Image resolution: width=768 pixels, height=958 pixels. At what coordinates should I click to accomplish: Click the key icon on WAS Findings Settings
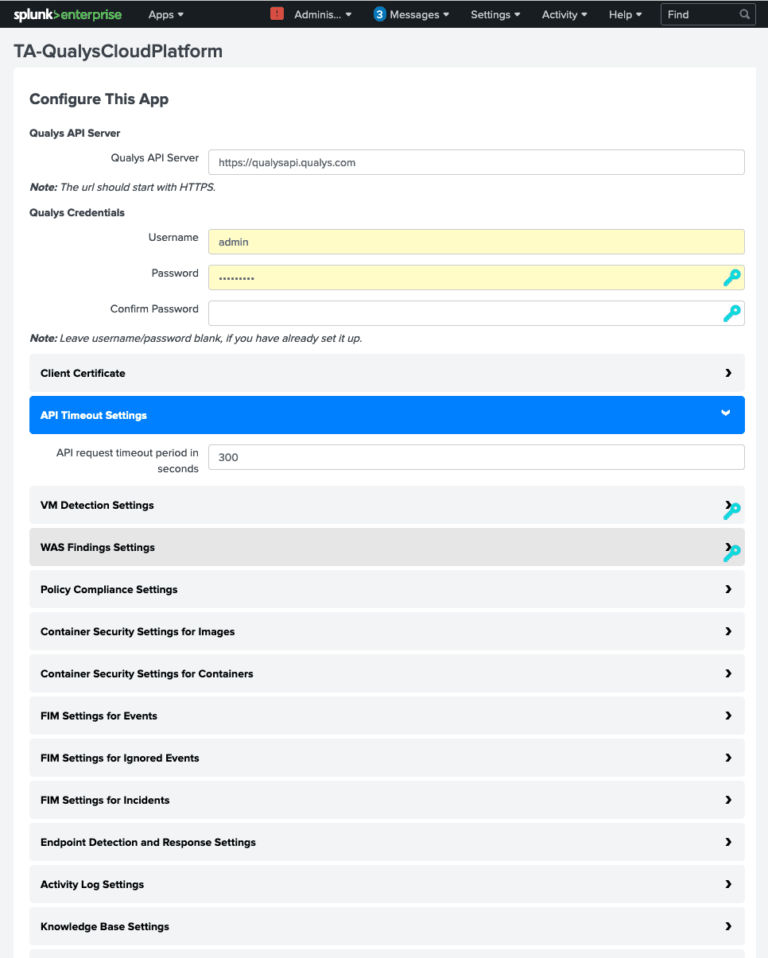(733, 551)
